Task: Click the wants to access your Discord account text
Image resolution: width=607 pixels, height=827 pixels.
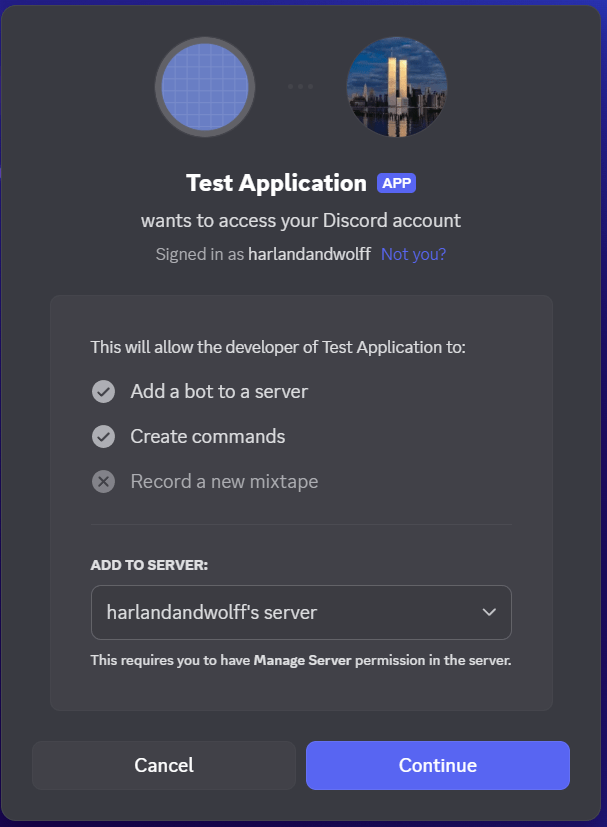Action: click(x=301, y=220)
